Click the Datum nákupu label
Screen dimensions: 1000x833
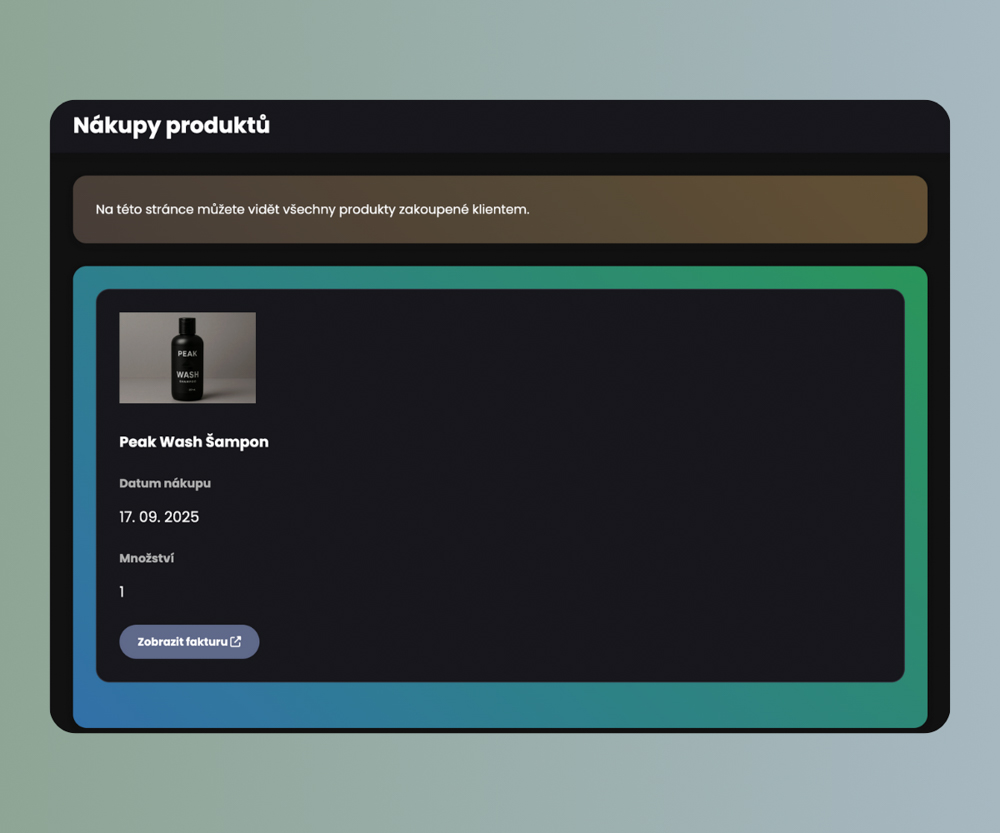[x=165, y=483]
